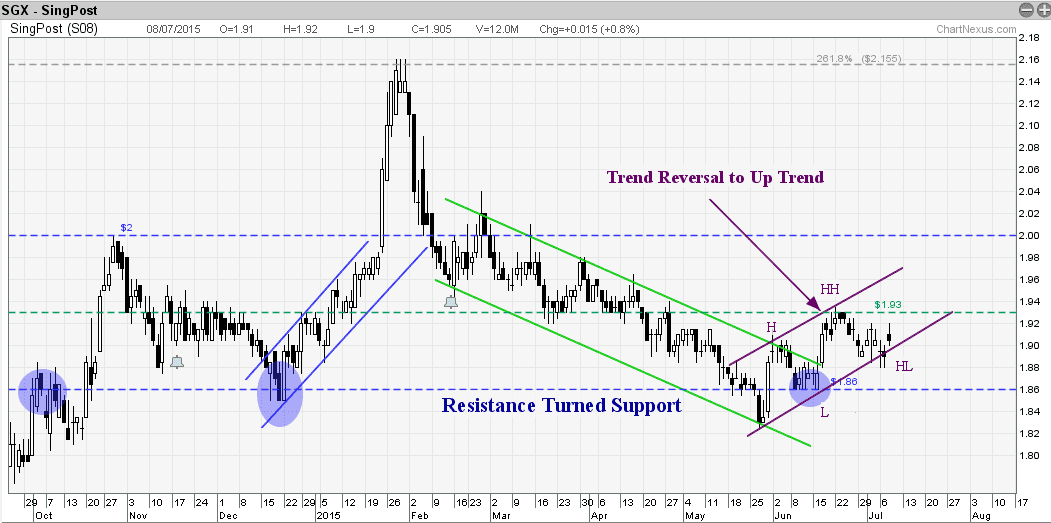Select the Trend Reversal to Up Trend annotation
1051x523 pixels.
[x=715, y=177]
